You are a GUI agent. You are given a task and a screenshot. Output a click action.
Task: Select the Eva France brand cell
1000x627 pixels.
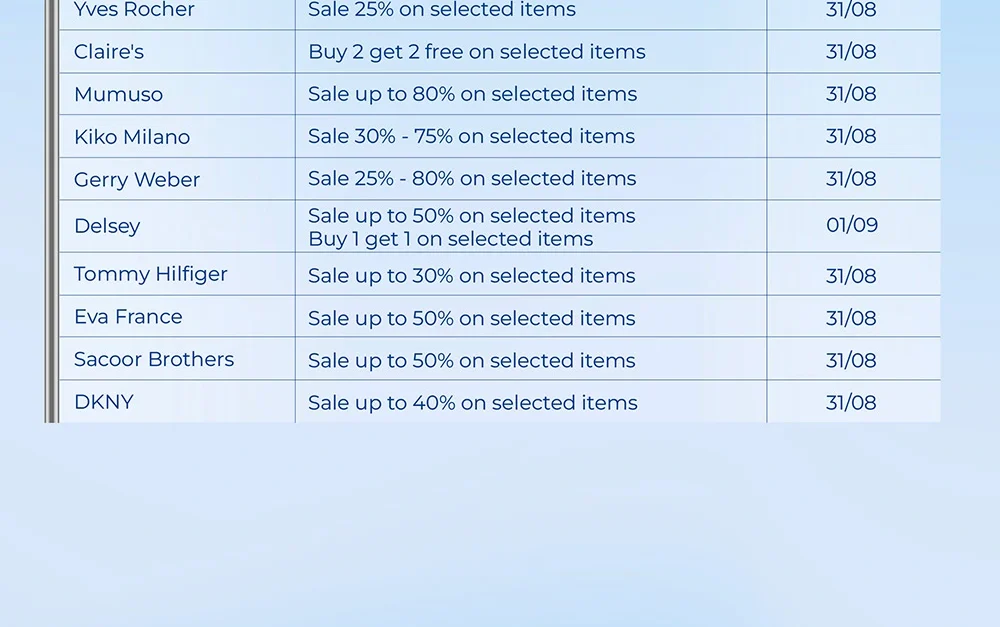pos(128,317)
